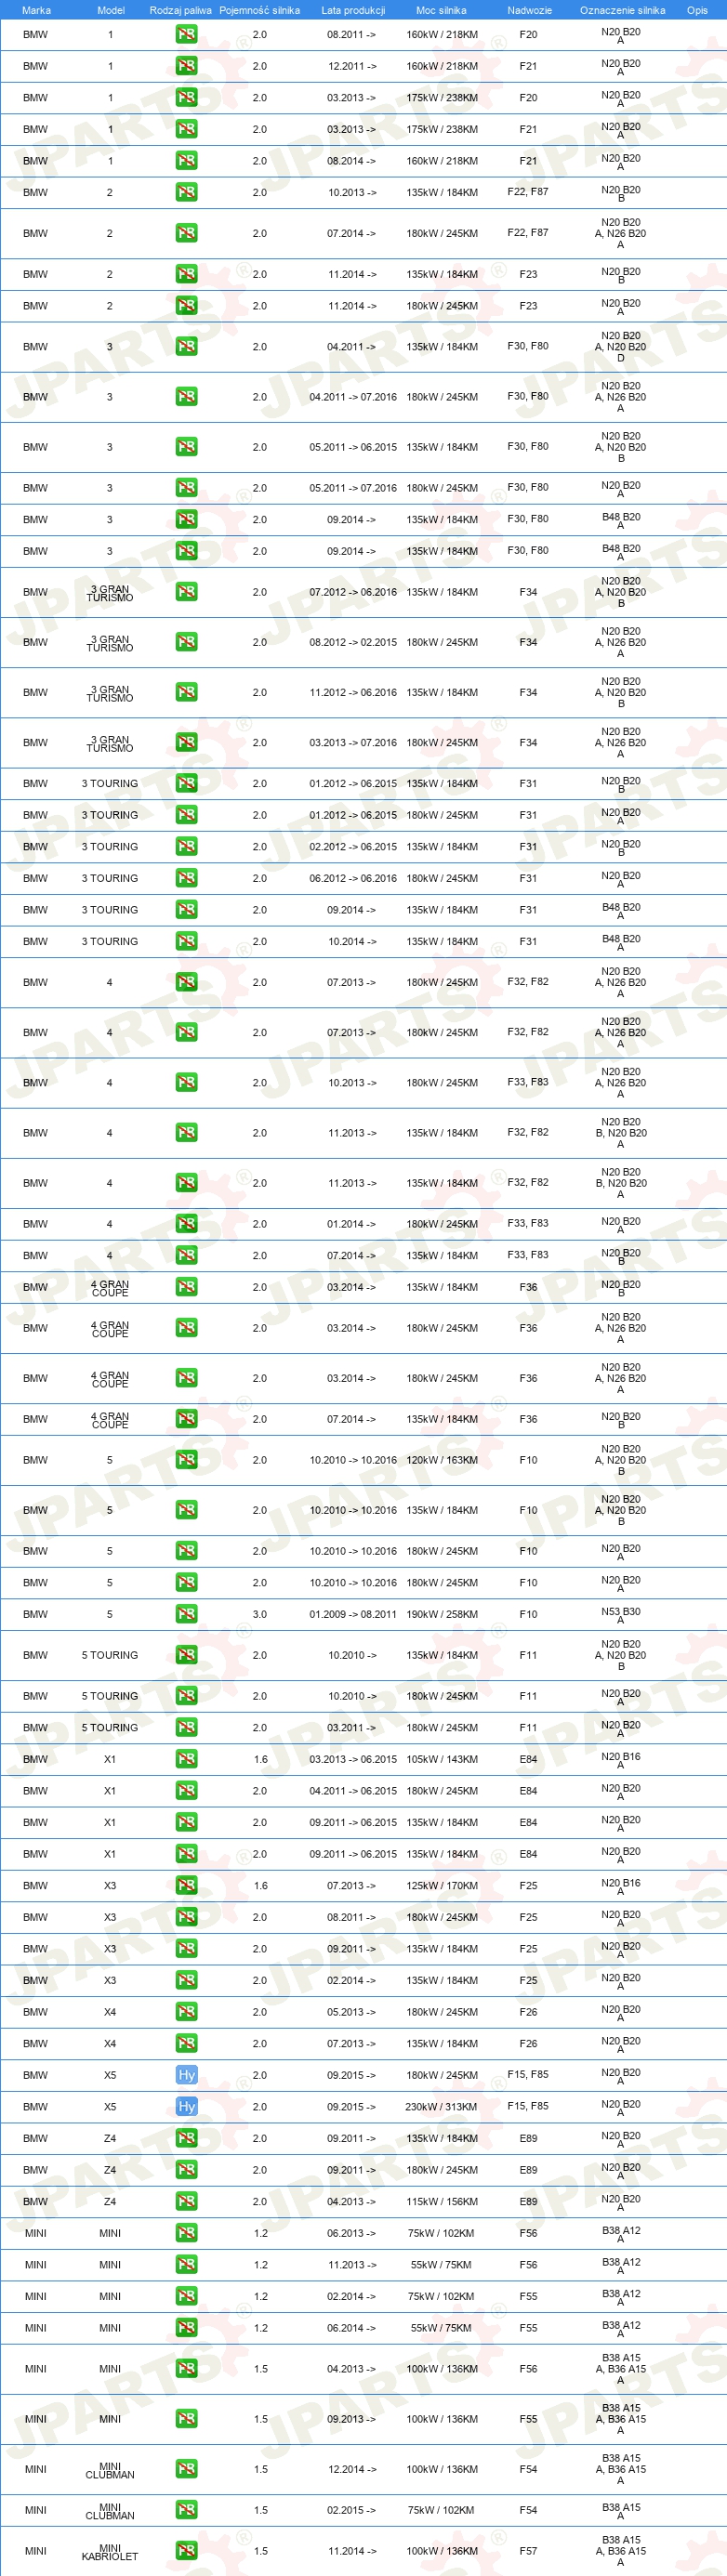Click fuel icon for MINI F55 06.2014 55kW row
Screen dimensions: 727x2576
pos(186,2328)
